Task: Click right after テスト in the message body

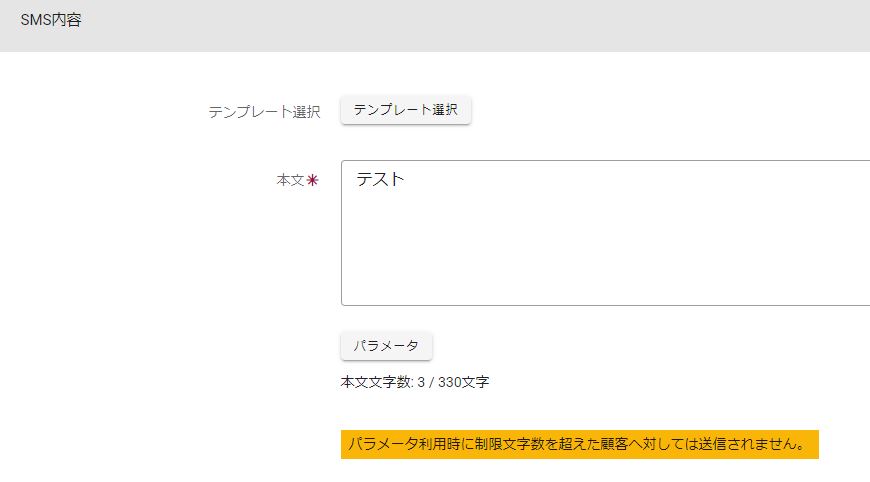Action: [x=407, y=180]
